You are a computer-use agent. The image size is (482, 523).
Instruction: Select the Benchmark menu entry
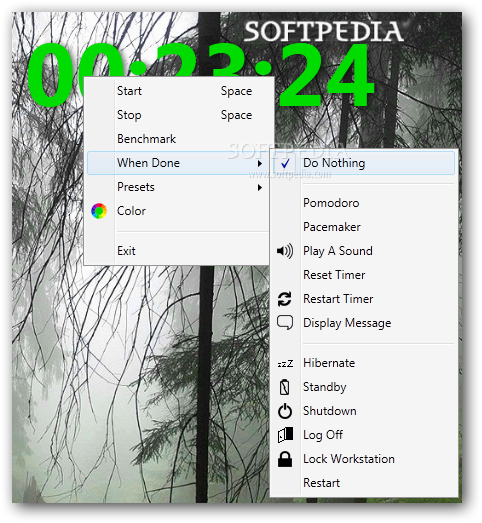tap(178, 139)
